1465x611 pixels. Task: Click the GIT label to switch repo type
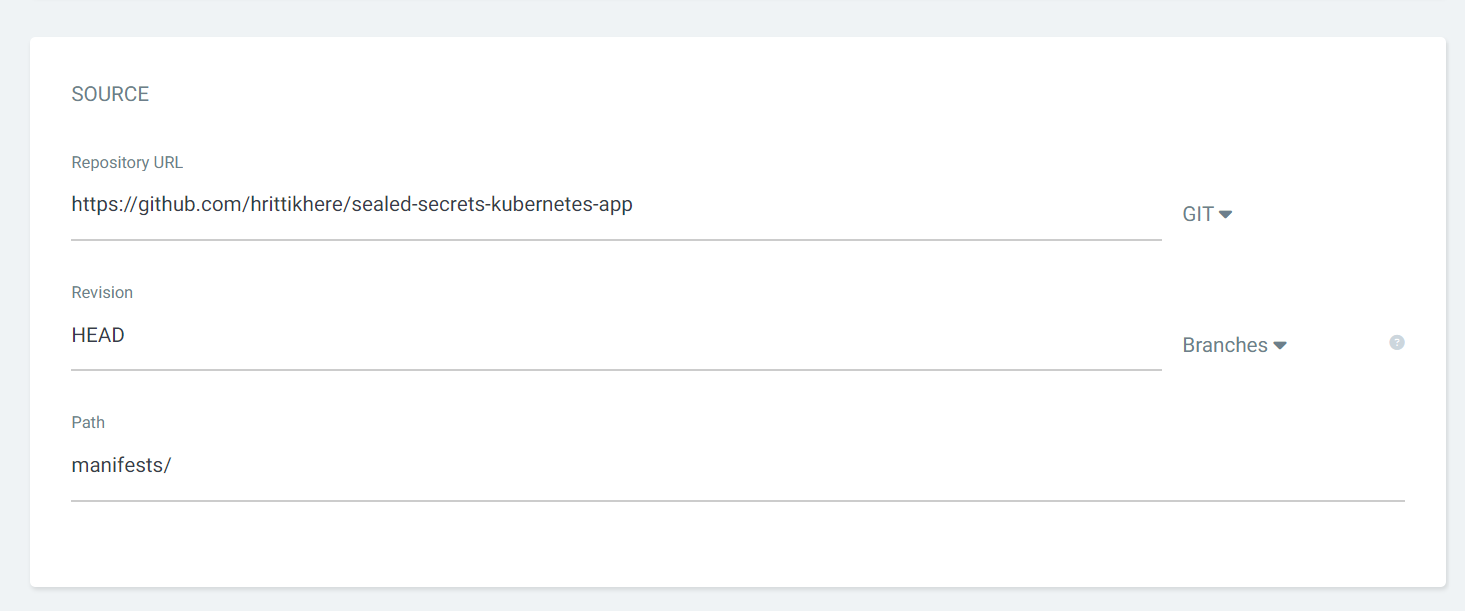(x=1195, y=213)
